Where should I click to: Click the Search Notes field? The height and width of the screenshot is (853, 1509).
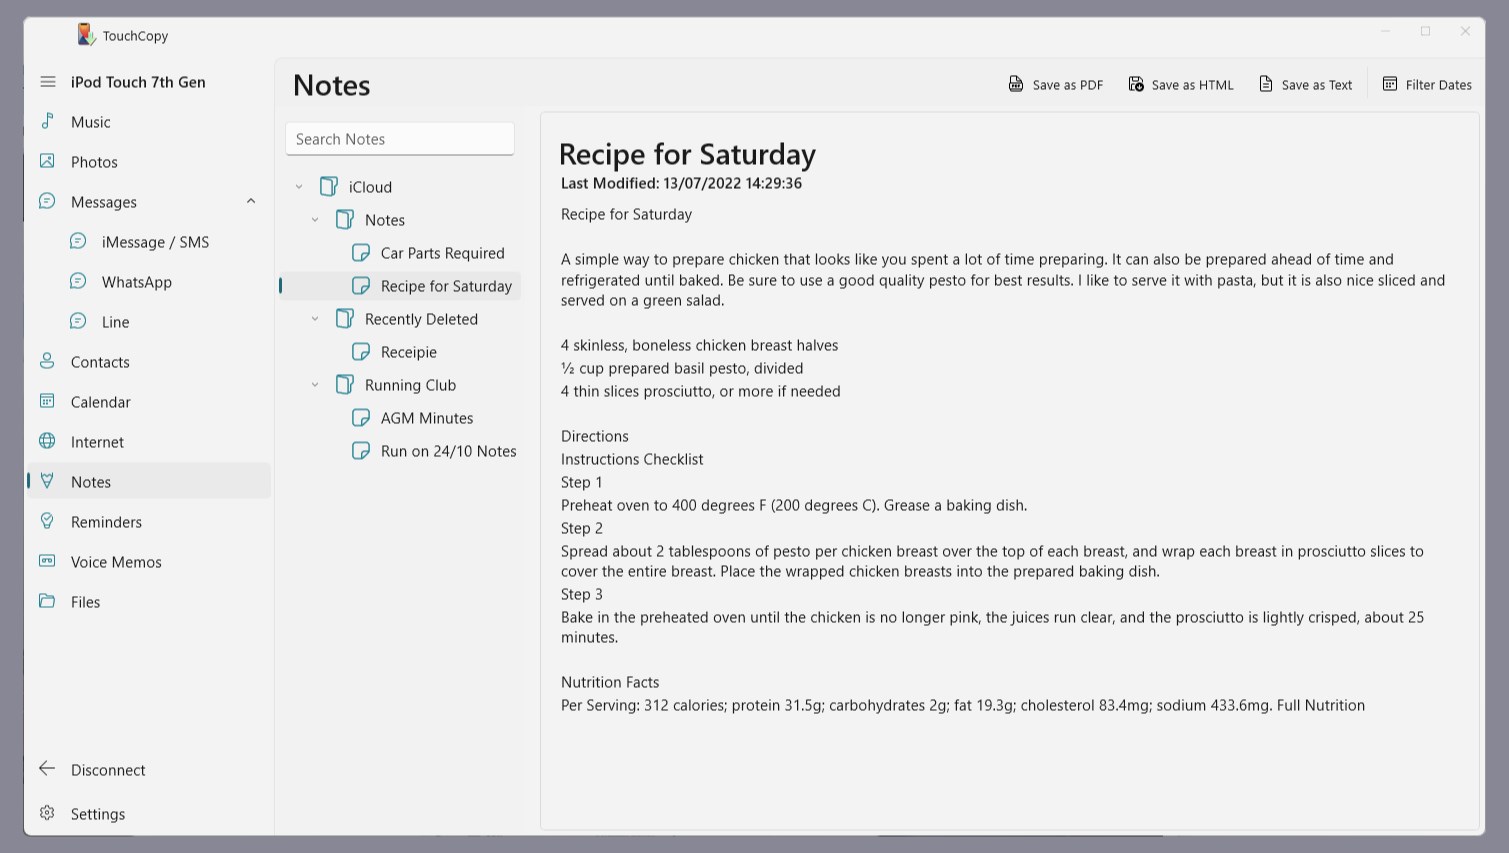click(x=400, y=139)
